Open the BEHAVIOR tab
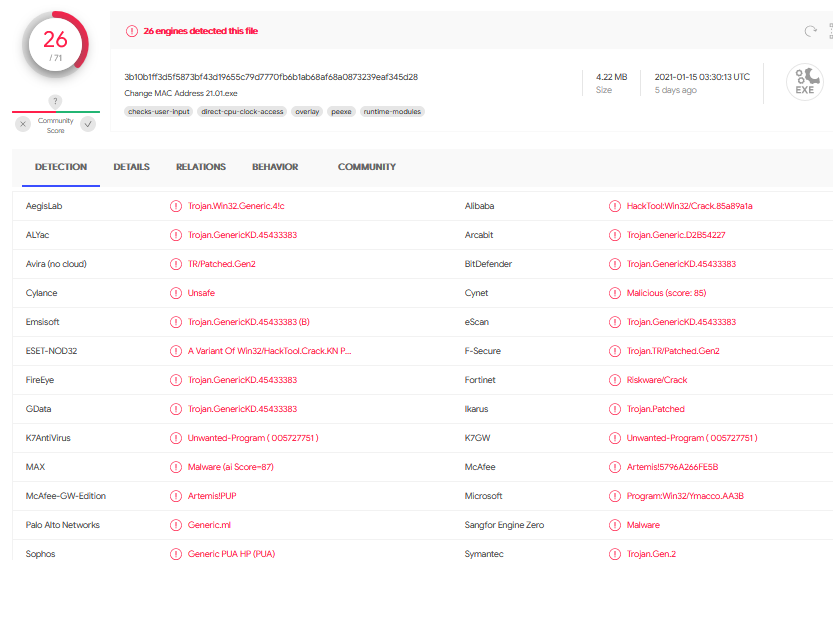 (275, 167)
